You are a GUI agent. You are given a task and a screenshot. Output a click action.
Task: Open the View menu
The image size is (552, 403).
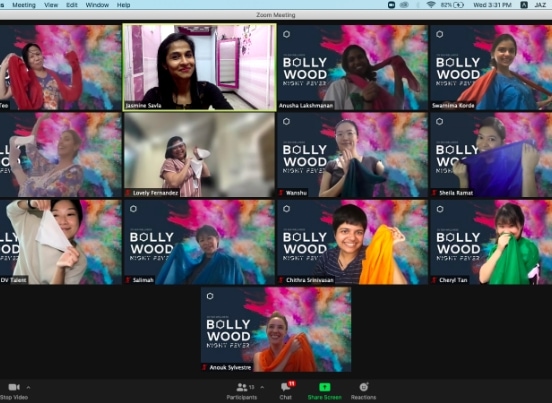pos(51,5)
